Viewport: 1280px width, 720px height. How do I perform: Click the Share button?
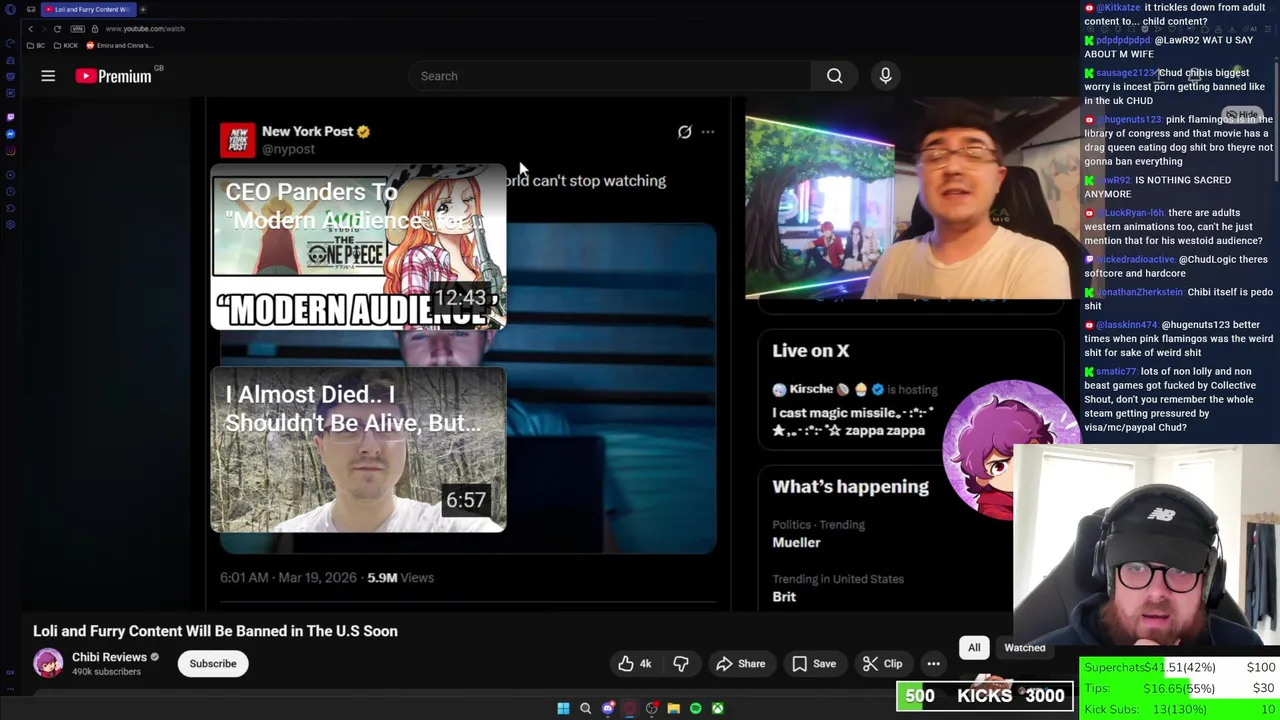click(x=741, y=663)
